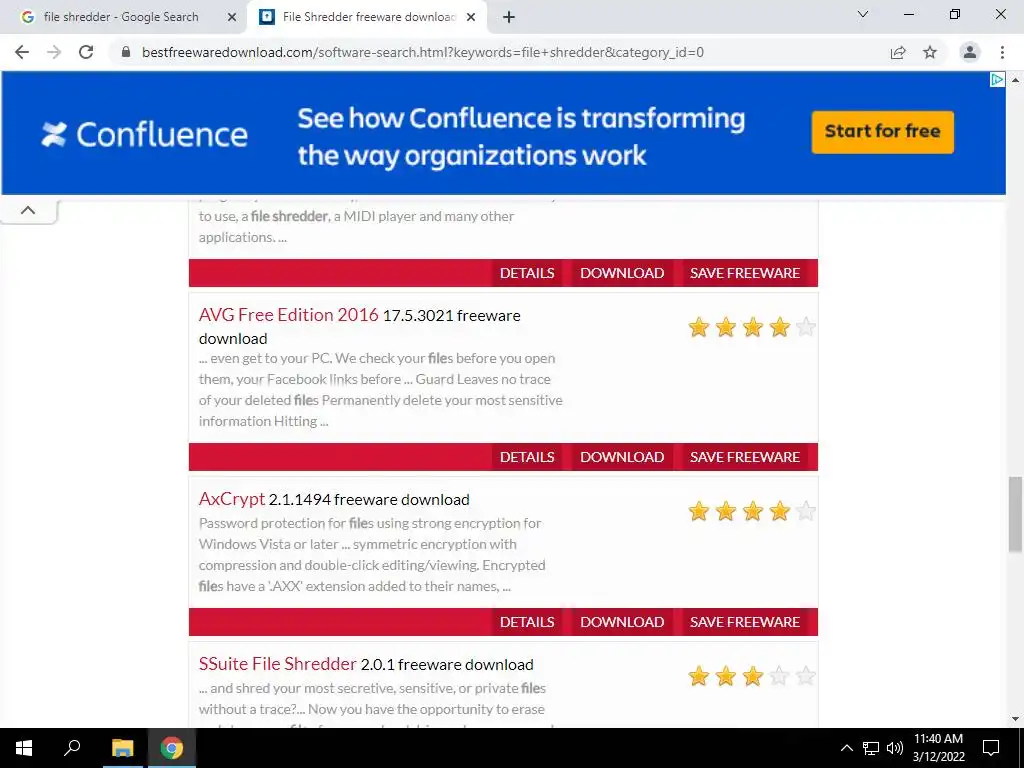1024x768 pixels.
Task: Collapse panel with the up chevron
Action: click(28, 210)
